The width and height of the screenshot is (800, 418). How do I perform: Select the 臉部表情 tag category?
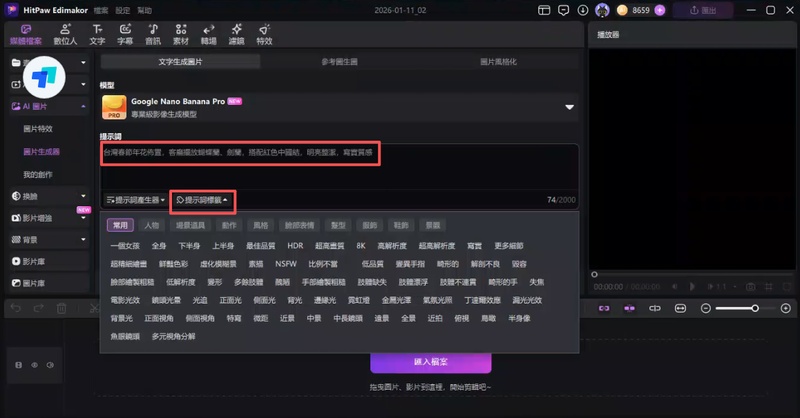tap(299, 225)
